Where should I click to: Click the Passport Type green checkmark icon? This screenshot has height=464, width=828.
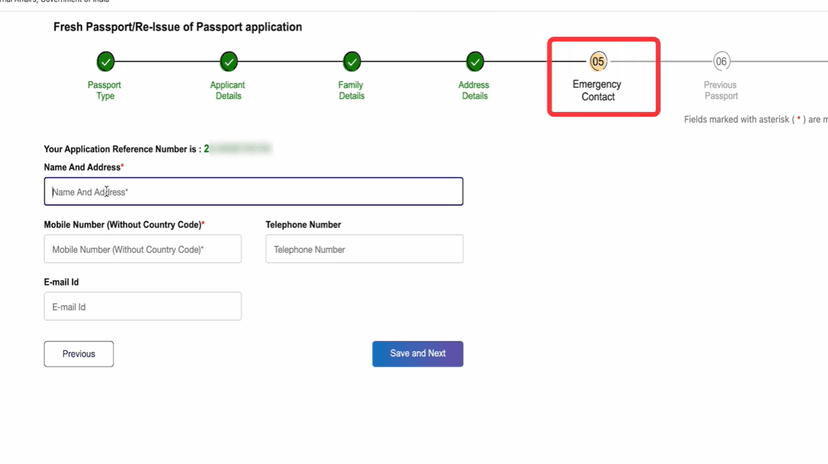106,62
